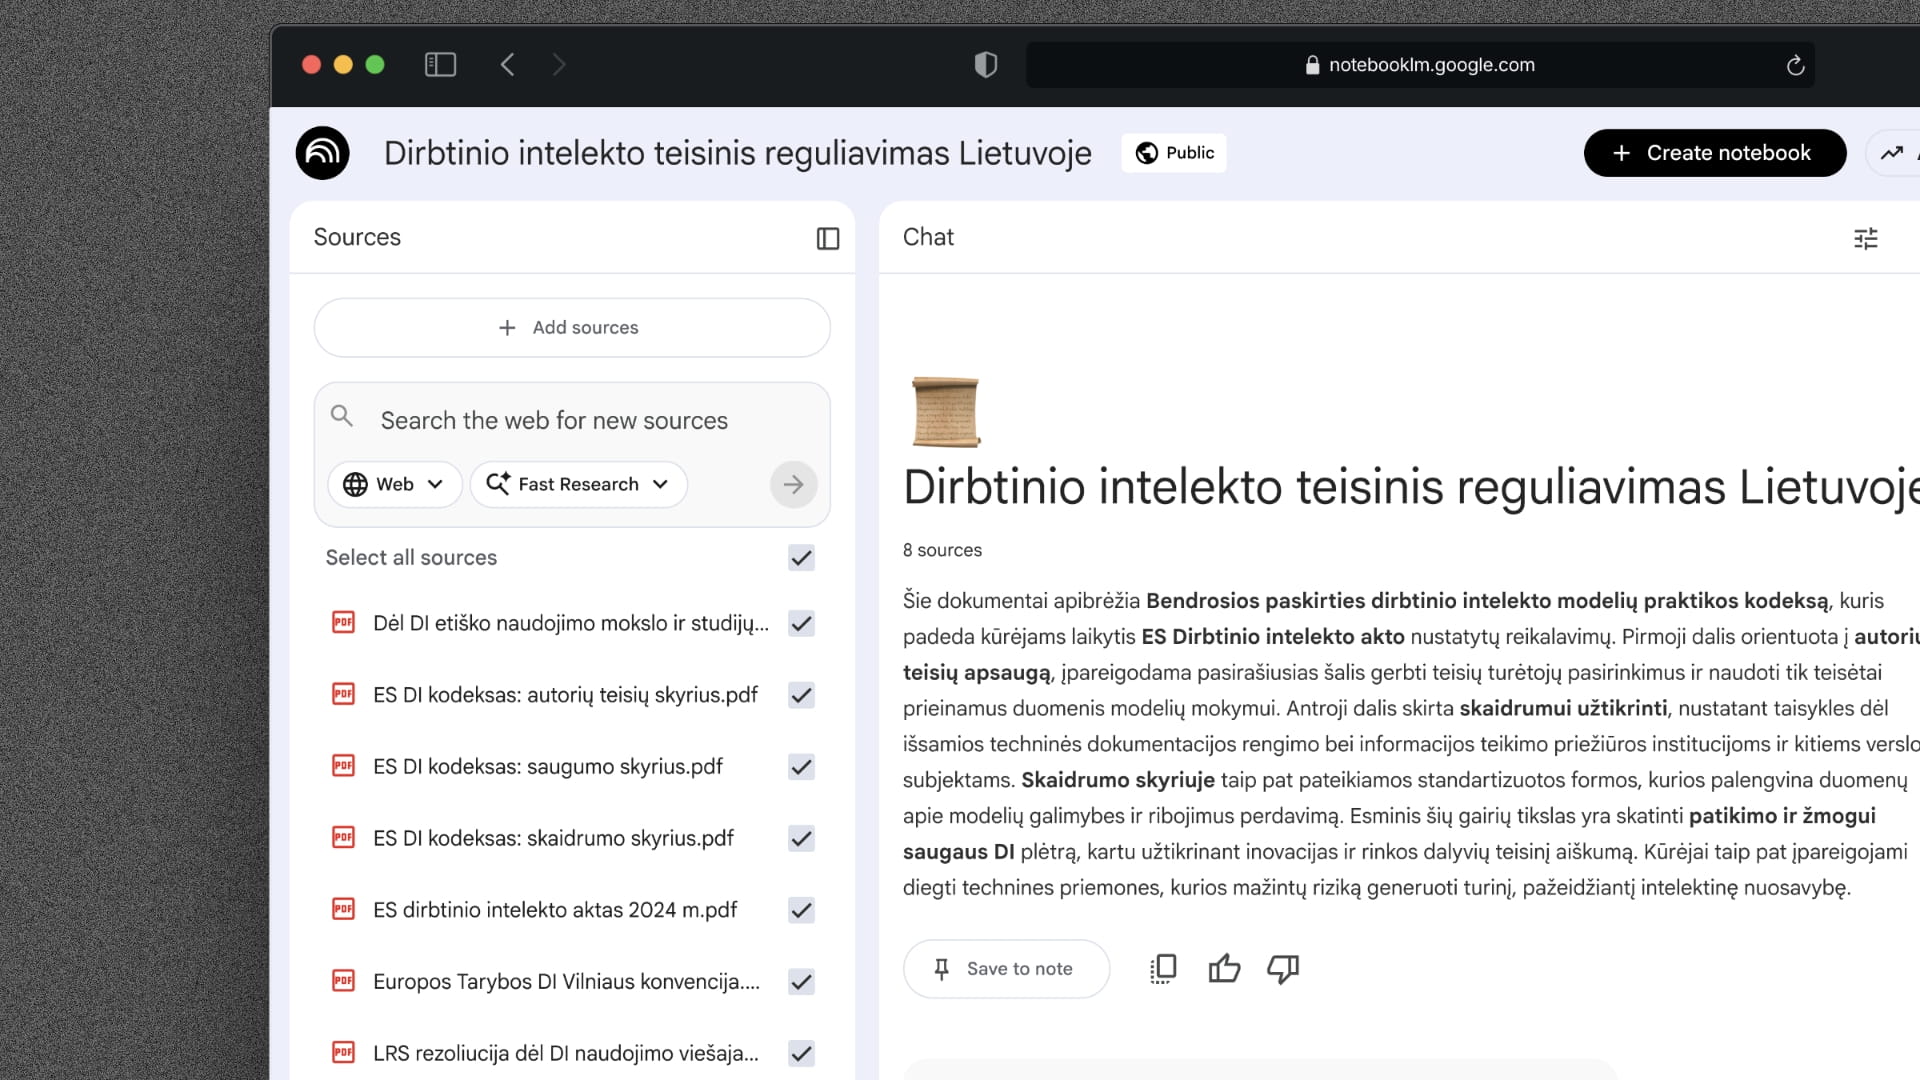Screen dimensions: 1920x1080
Task: Focus the Search the web for new sources field
Action: (554, 421)
